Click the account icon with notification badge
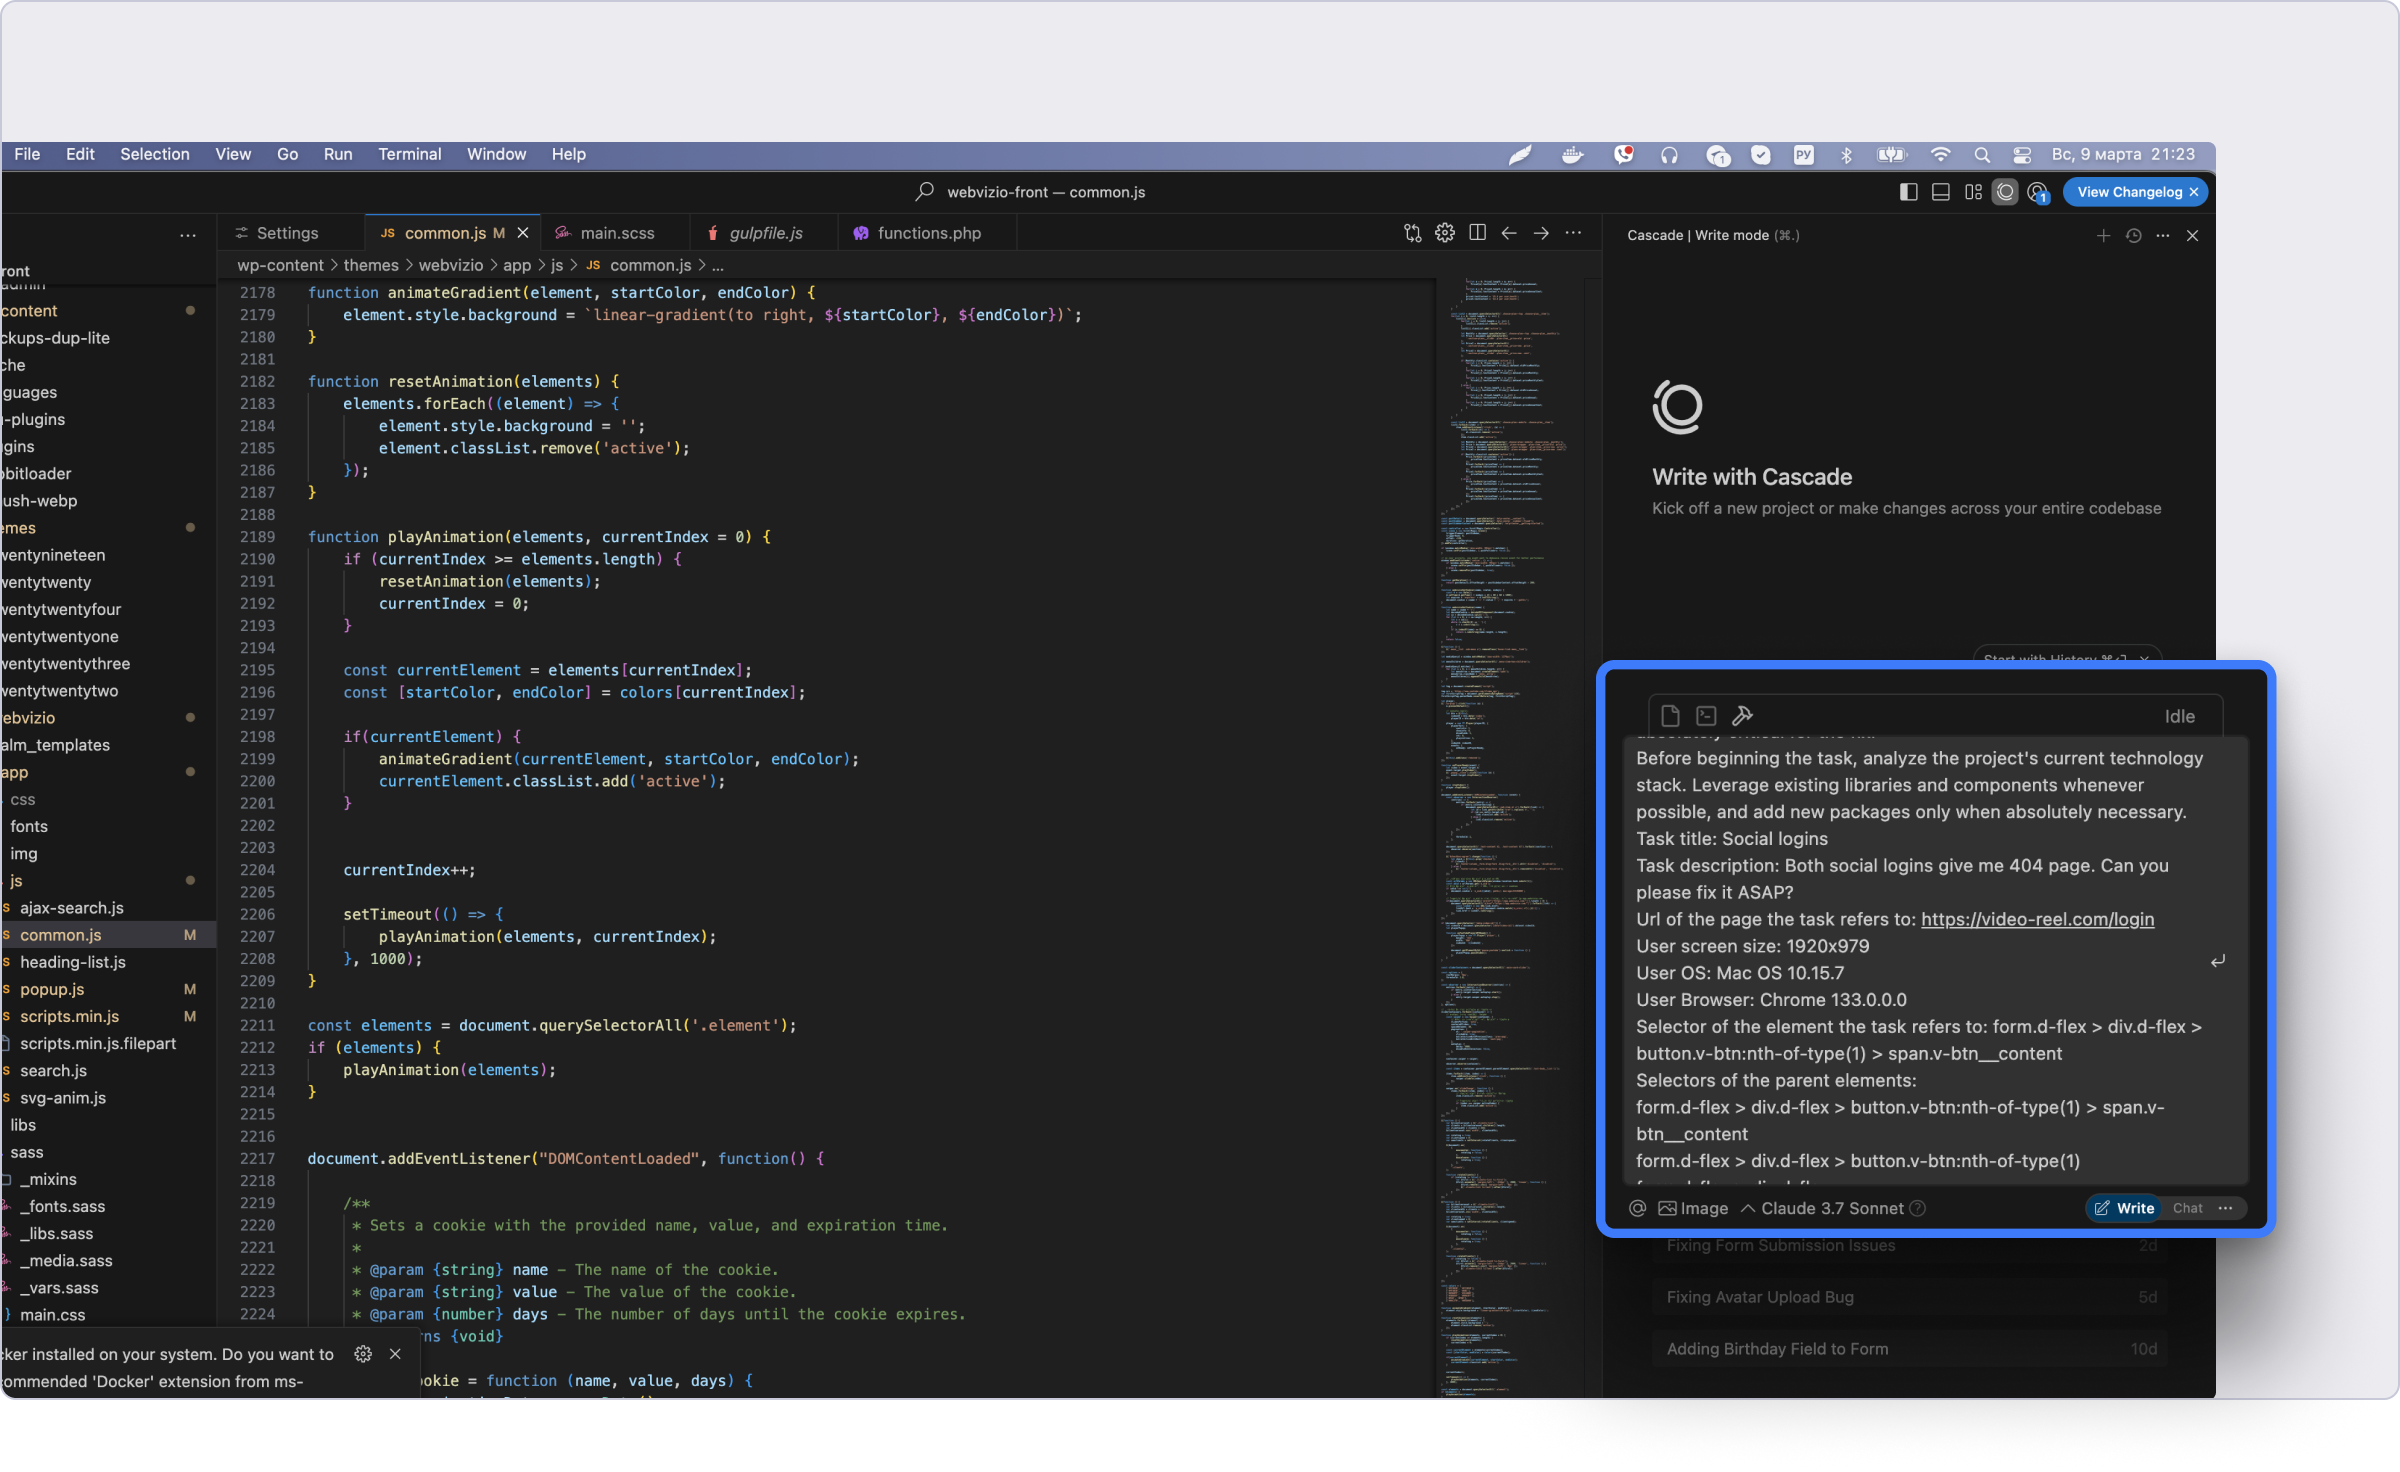This screenshot has height=1472, width=2400. (2037, 192)
